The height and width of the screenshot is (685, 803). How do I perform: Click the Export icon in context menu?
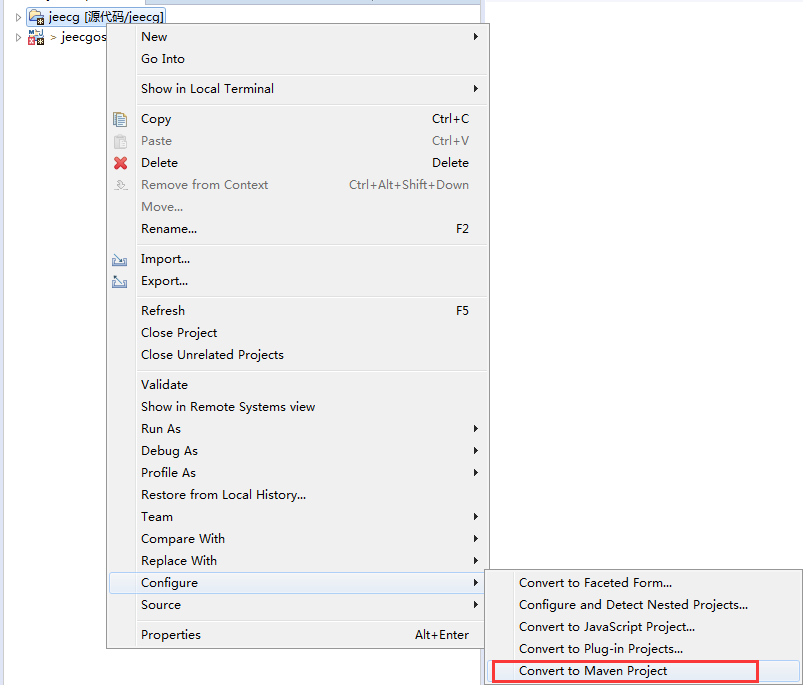(x=119, y=281)
